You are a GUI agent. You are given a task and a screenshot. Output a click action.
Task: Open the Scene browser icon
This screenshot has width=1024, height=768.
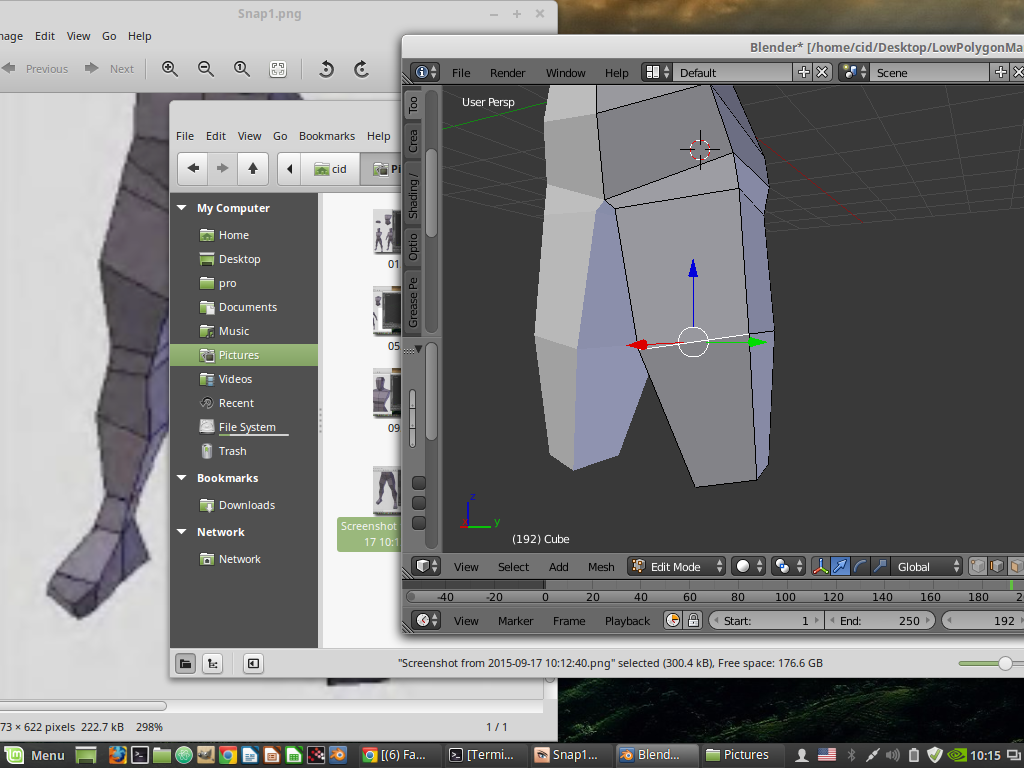[x=854, y=72]
